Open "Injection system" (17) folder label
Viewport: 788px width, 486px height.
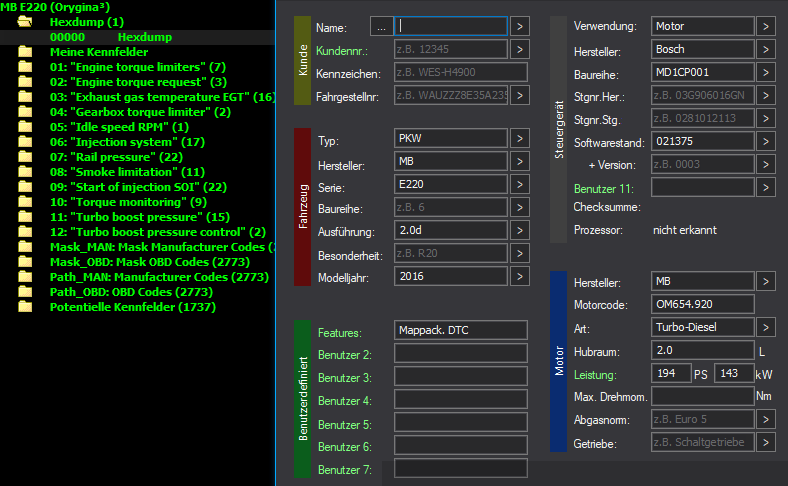tap(127, 142)
